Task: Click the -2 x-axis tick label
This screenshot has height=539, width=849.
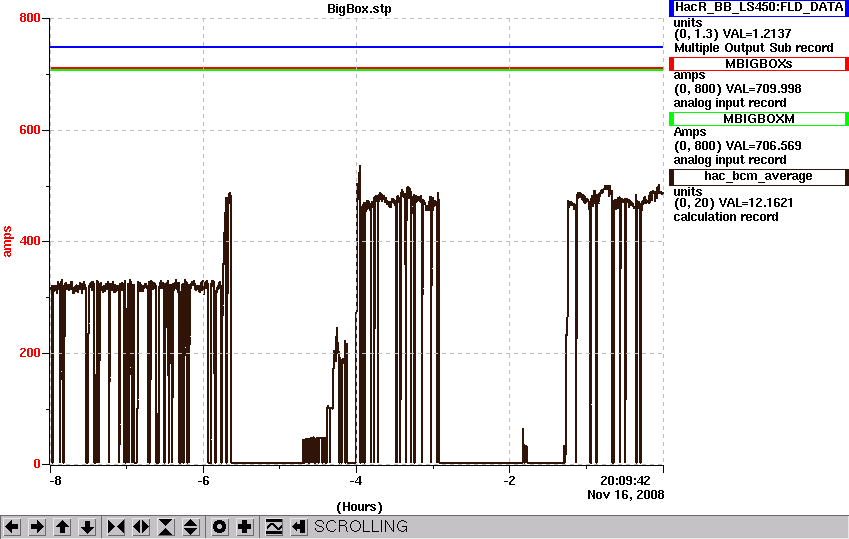Action: [x=509, y=481]
